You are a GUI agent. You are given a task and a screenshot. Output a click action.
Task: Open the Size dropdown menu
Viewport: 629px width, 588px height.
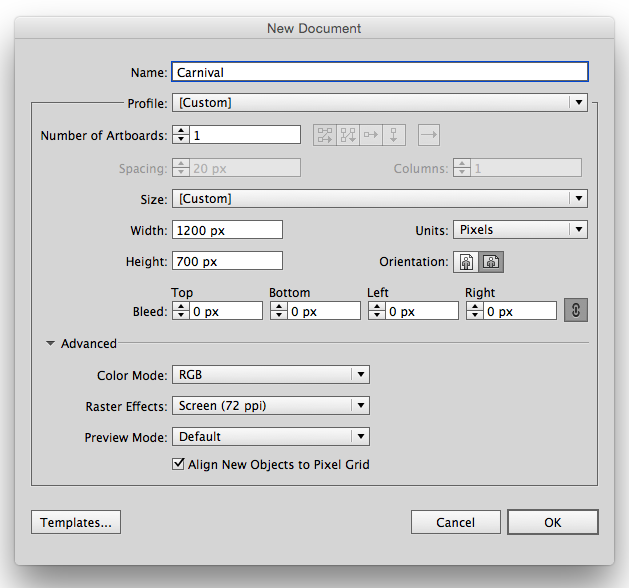click(x=379, y=198)
